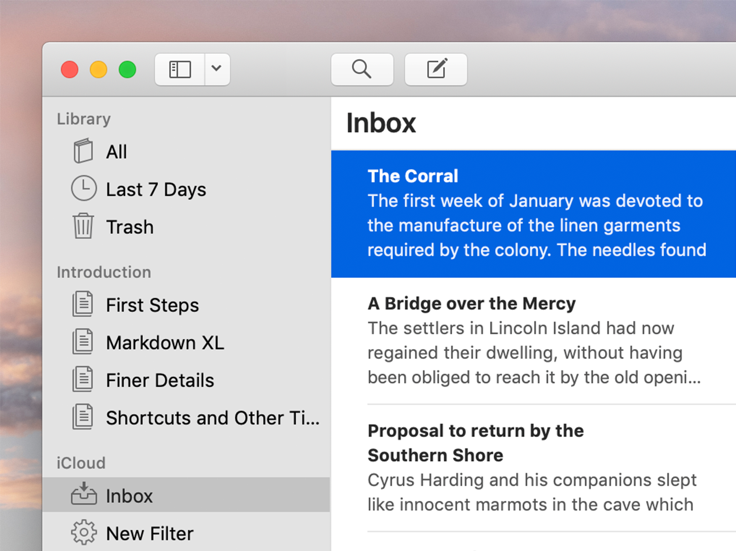This screenshot has height=551, width=736.
Task: Minimize window with yellow button
Action: click(99, 69)
